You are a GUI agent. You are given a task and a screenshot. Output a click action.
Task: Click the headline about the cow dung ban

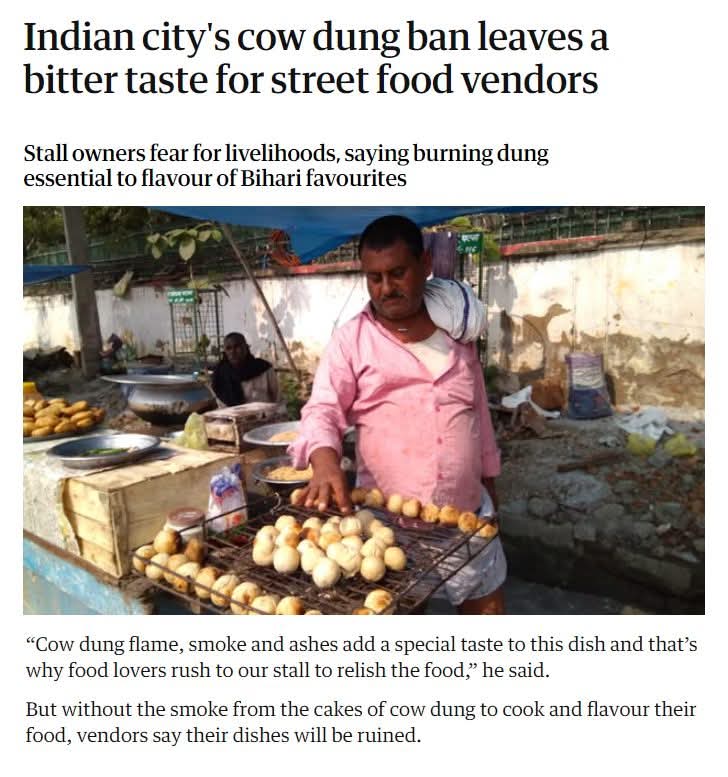coord(316,58)
